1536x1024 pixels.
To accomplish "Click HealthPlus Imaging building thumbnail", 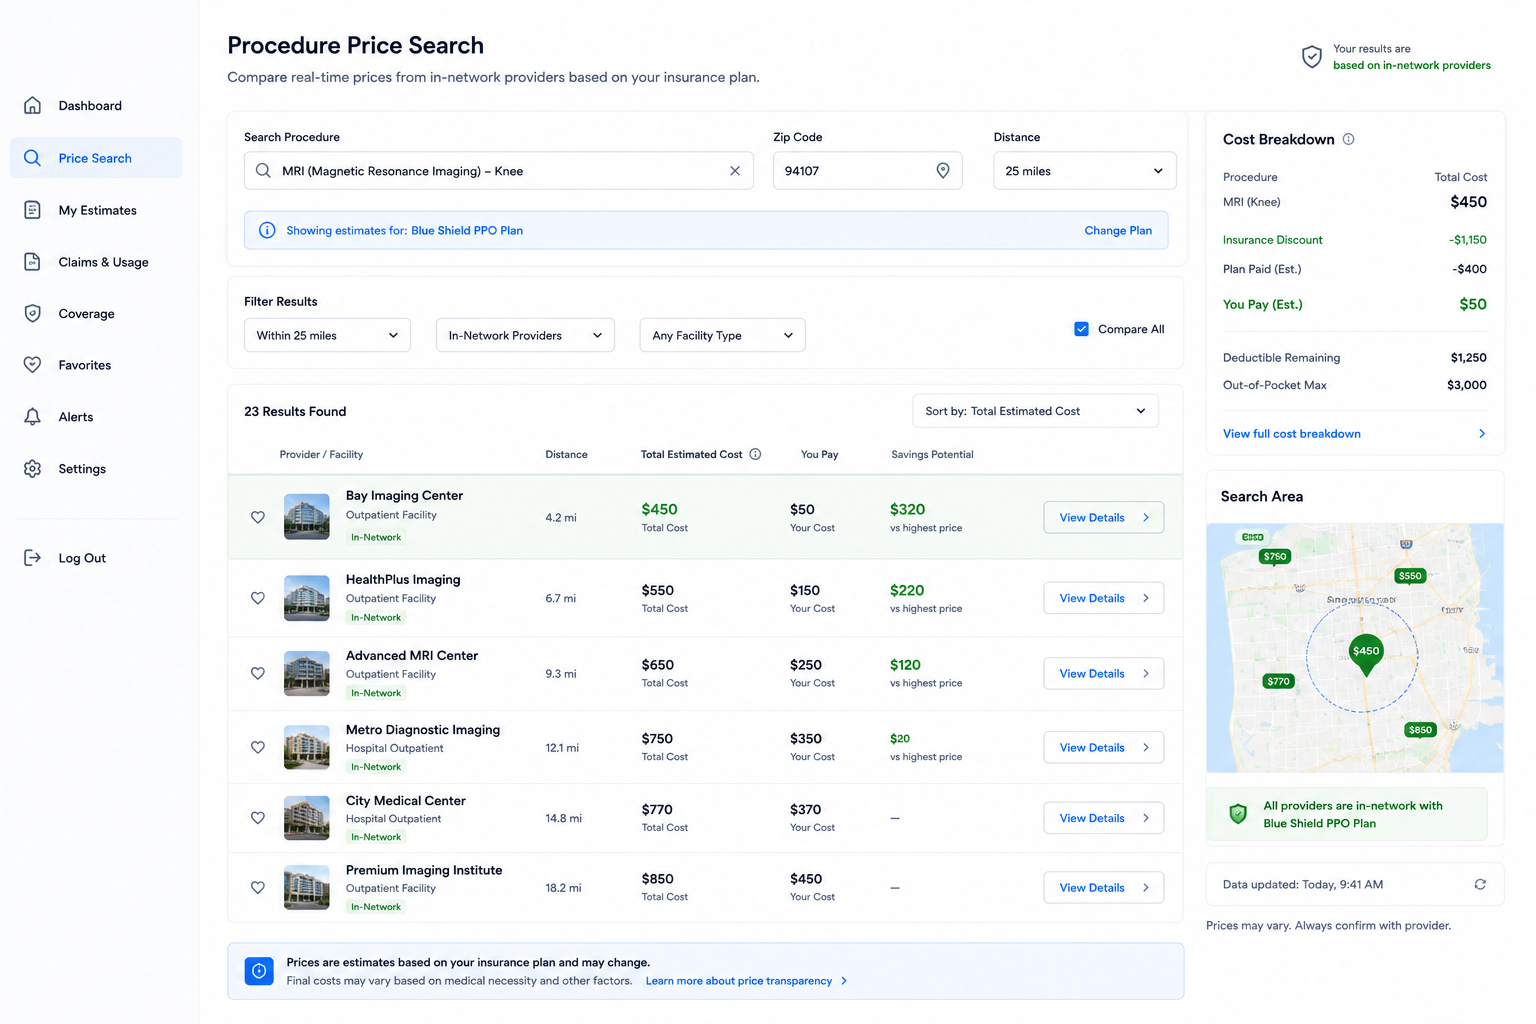I will point(306,598).
